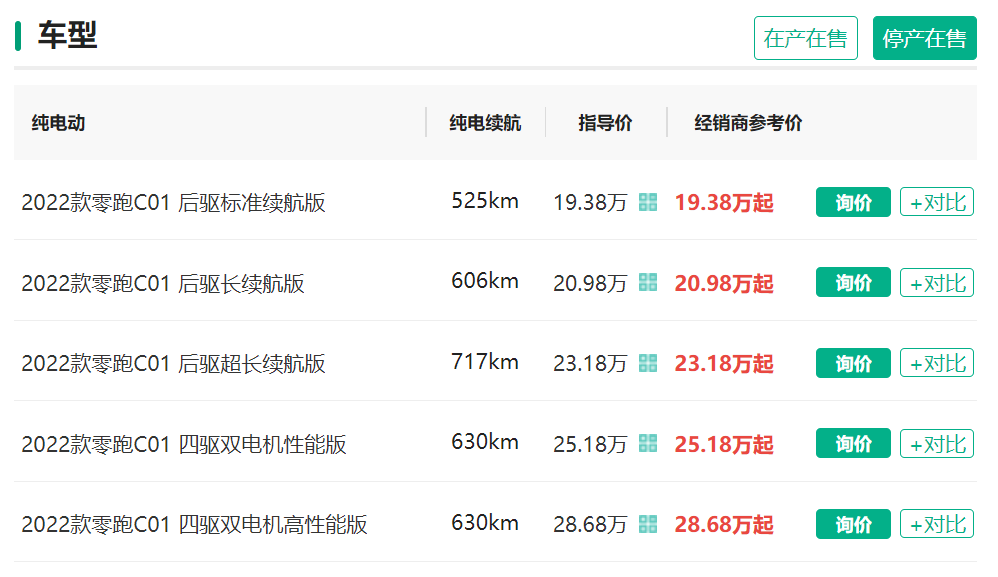This screenshot has height=577, width=998.
Task: Click 询价 for 四驱双电机性能版
Action: click(x=853, y=443)
